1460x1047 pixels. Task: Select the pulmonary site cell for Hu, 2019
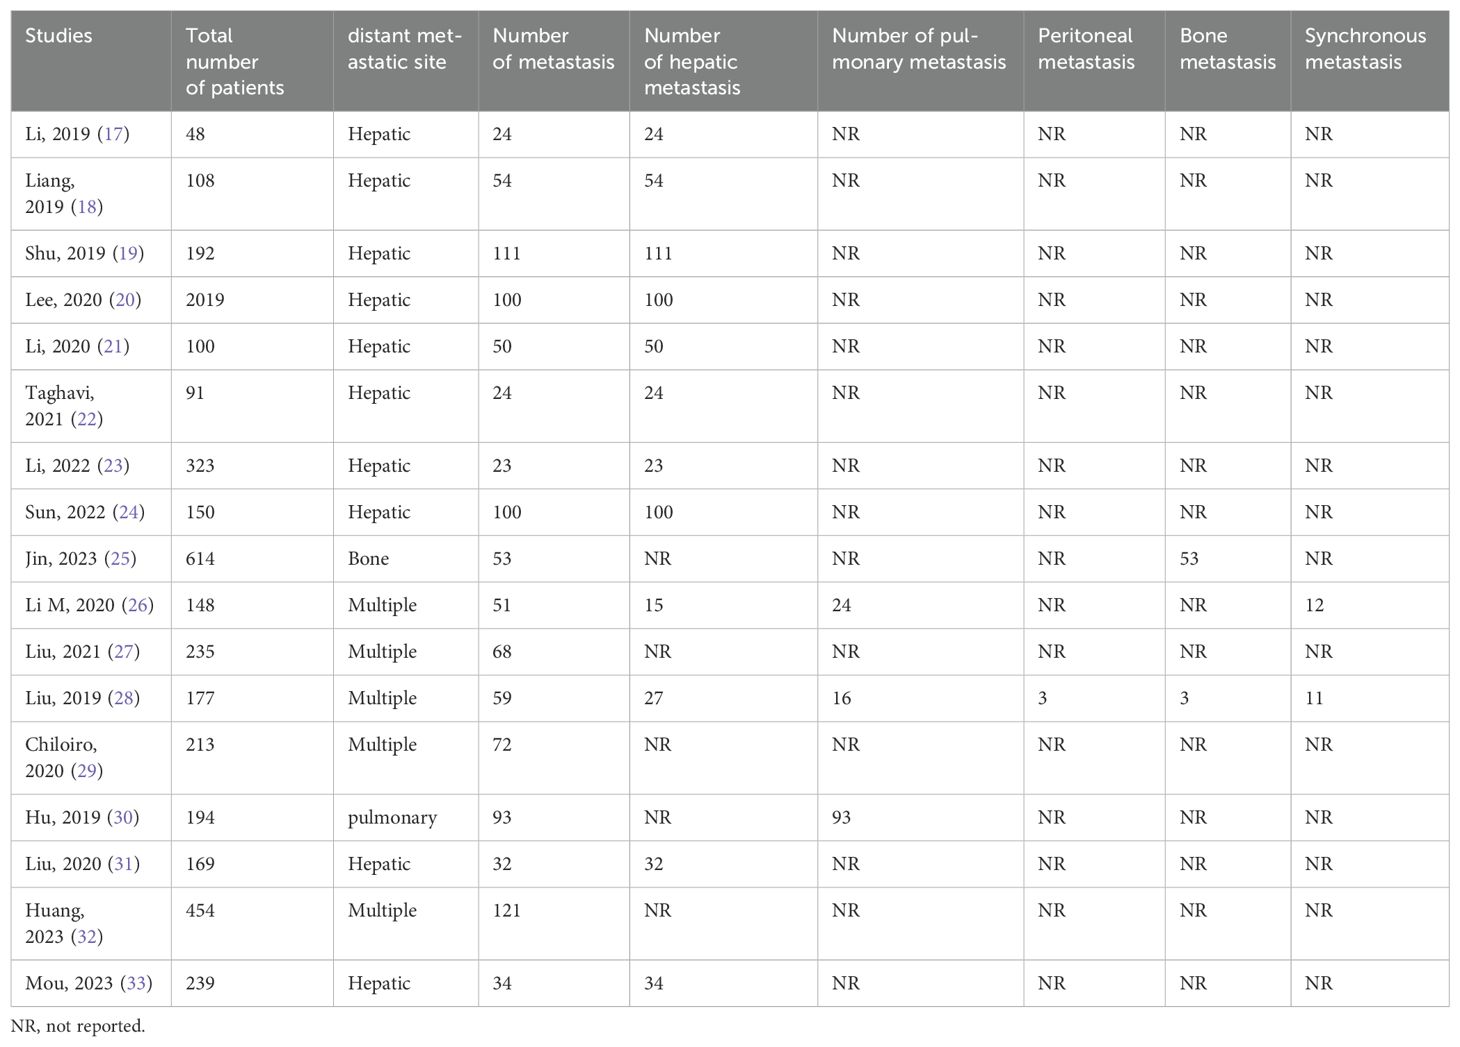coord(392,818)
